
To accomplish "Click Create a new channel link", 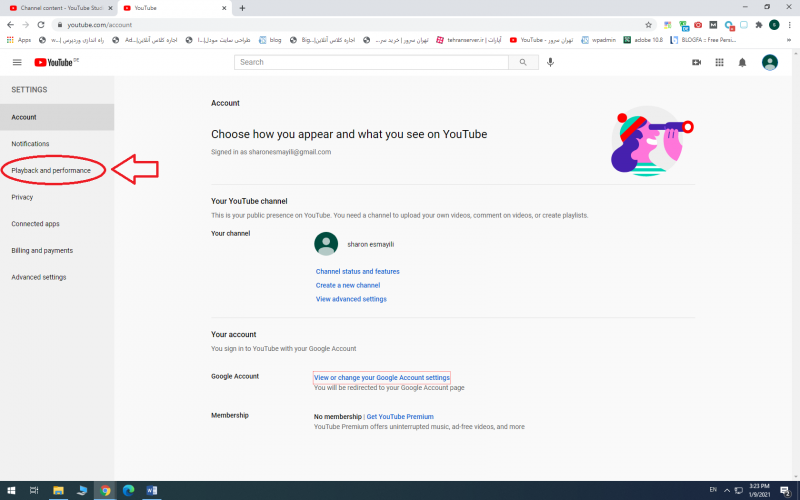I will tap(349, 285).
